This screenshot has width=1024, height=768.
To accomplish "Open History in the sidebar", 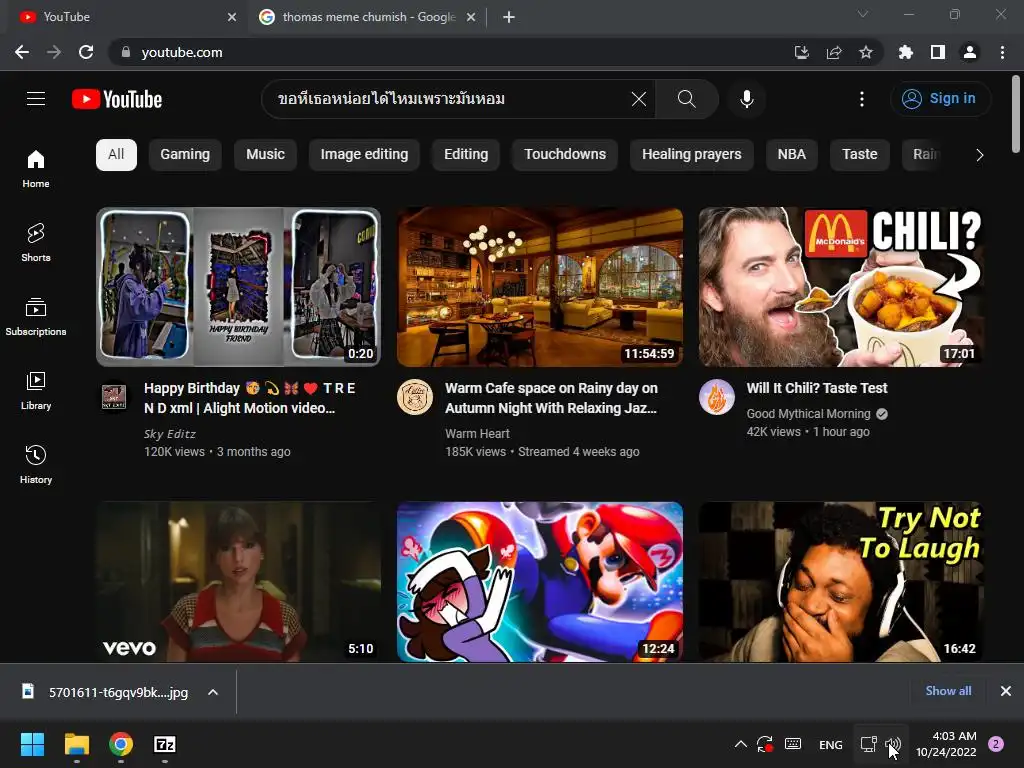I will pyautogui.click(x=36, y=464).
